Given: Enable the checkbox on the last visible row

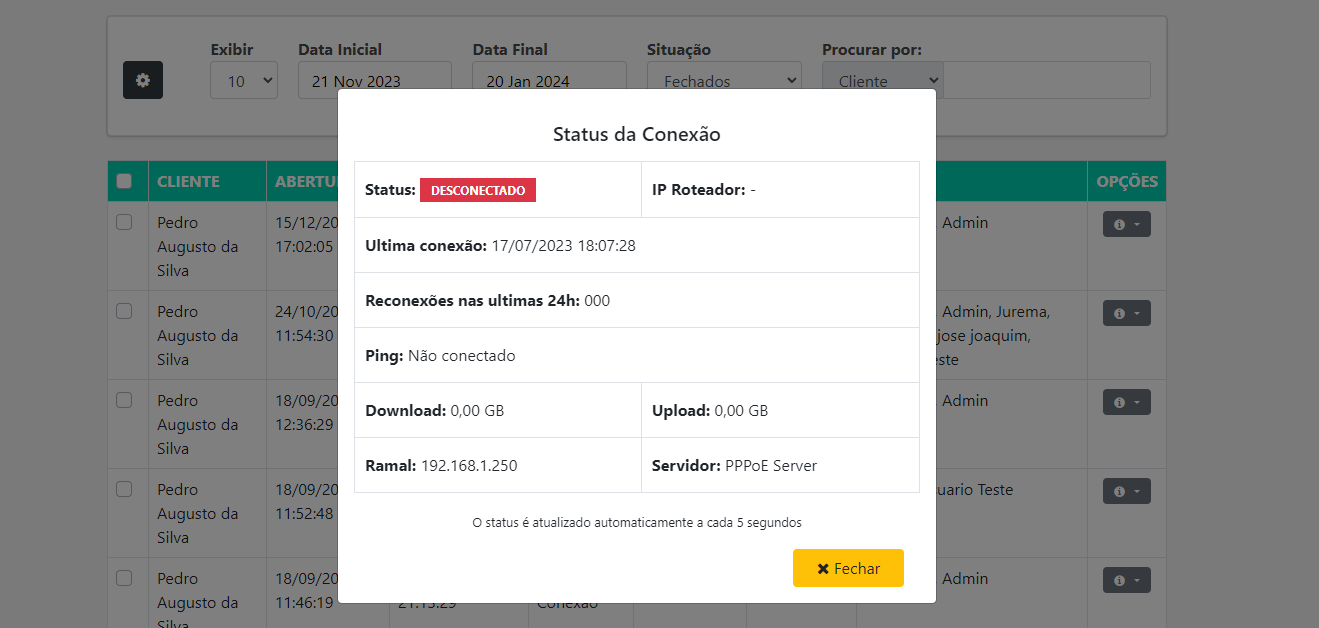Looking at the screenshot, I should pyautogui.click(x=125, y=578).
